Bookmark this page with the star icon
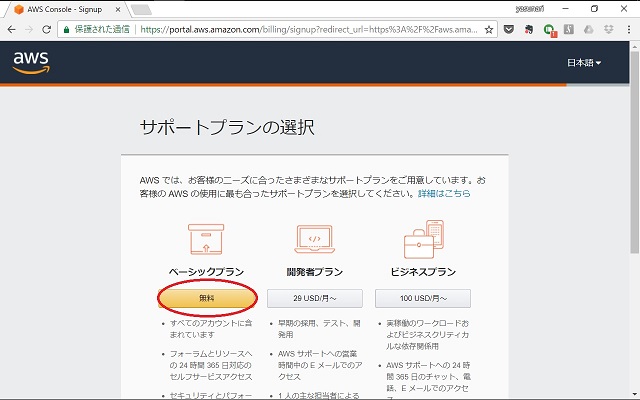This screenshot has width=640, height=400. coord(489,29)
